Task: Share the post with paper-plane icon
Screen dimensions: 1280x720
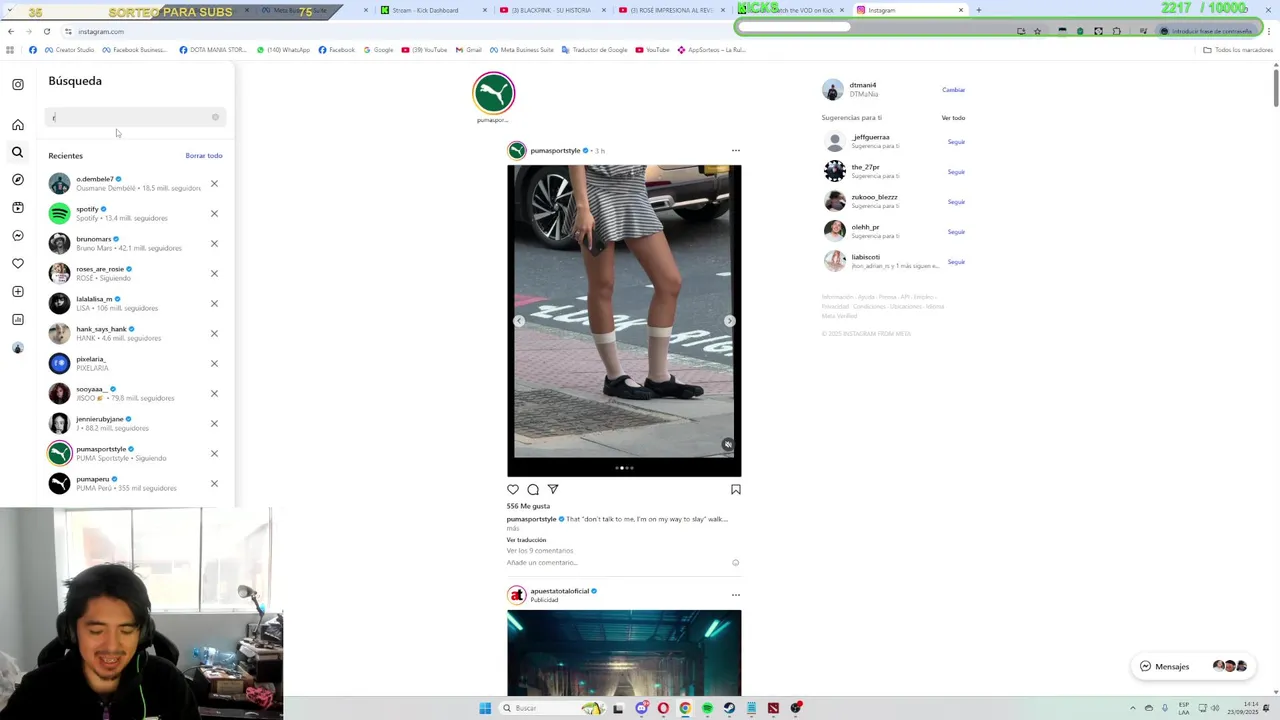Action: coord(553,490)
